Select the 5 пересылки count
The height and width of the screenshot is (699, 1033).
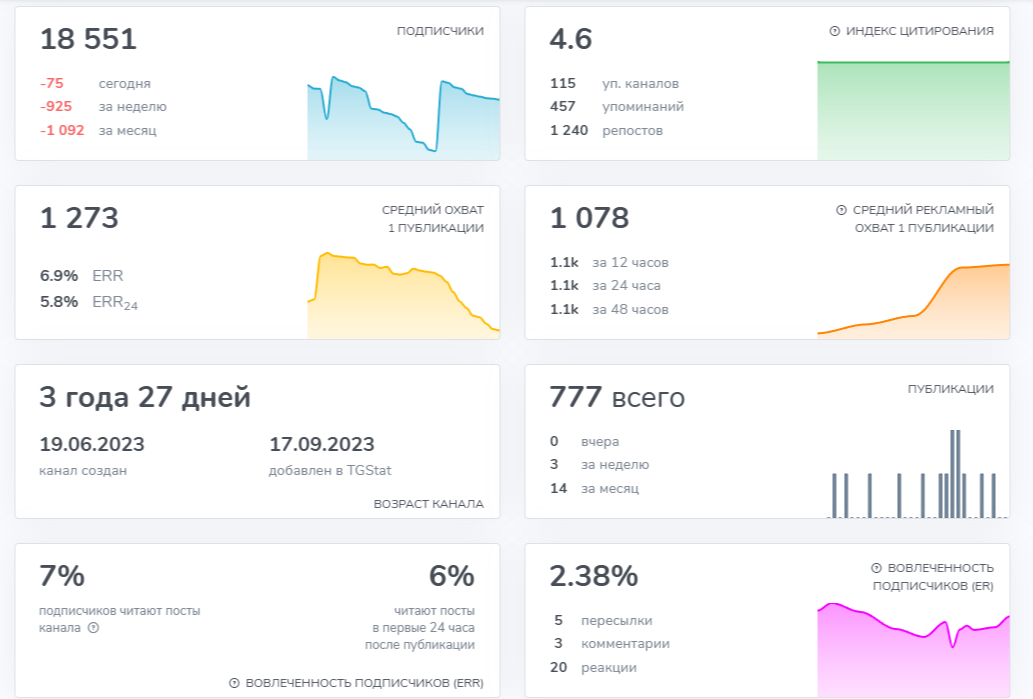tap(559, 621)
